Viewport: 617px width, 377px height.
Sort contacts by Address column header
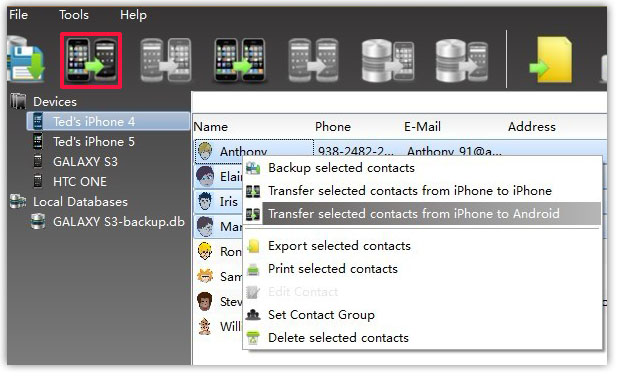click(x=532, y=127)
